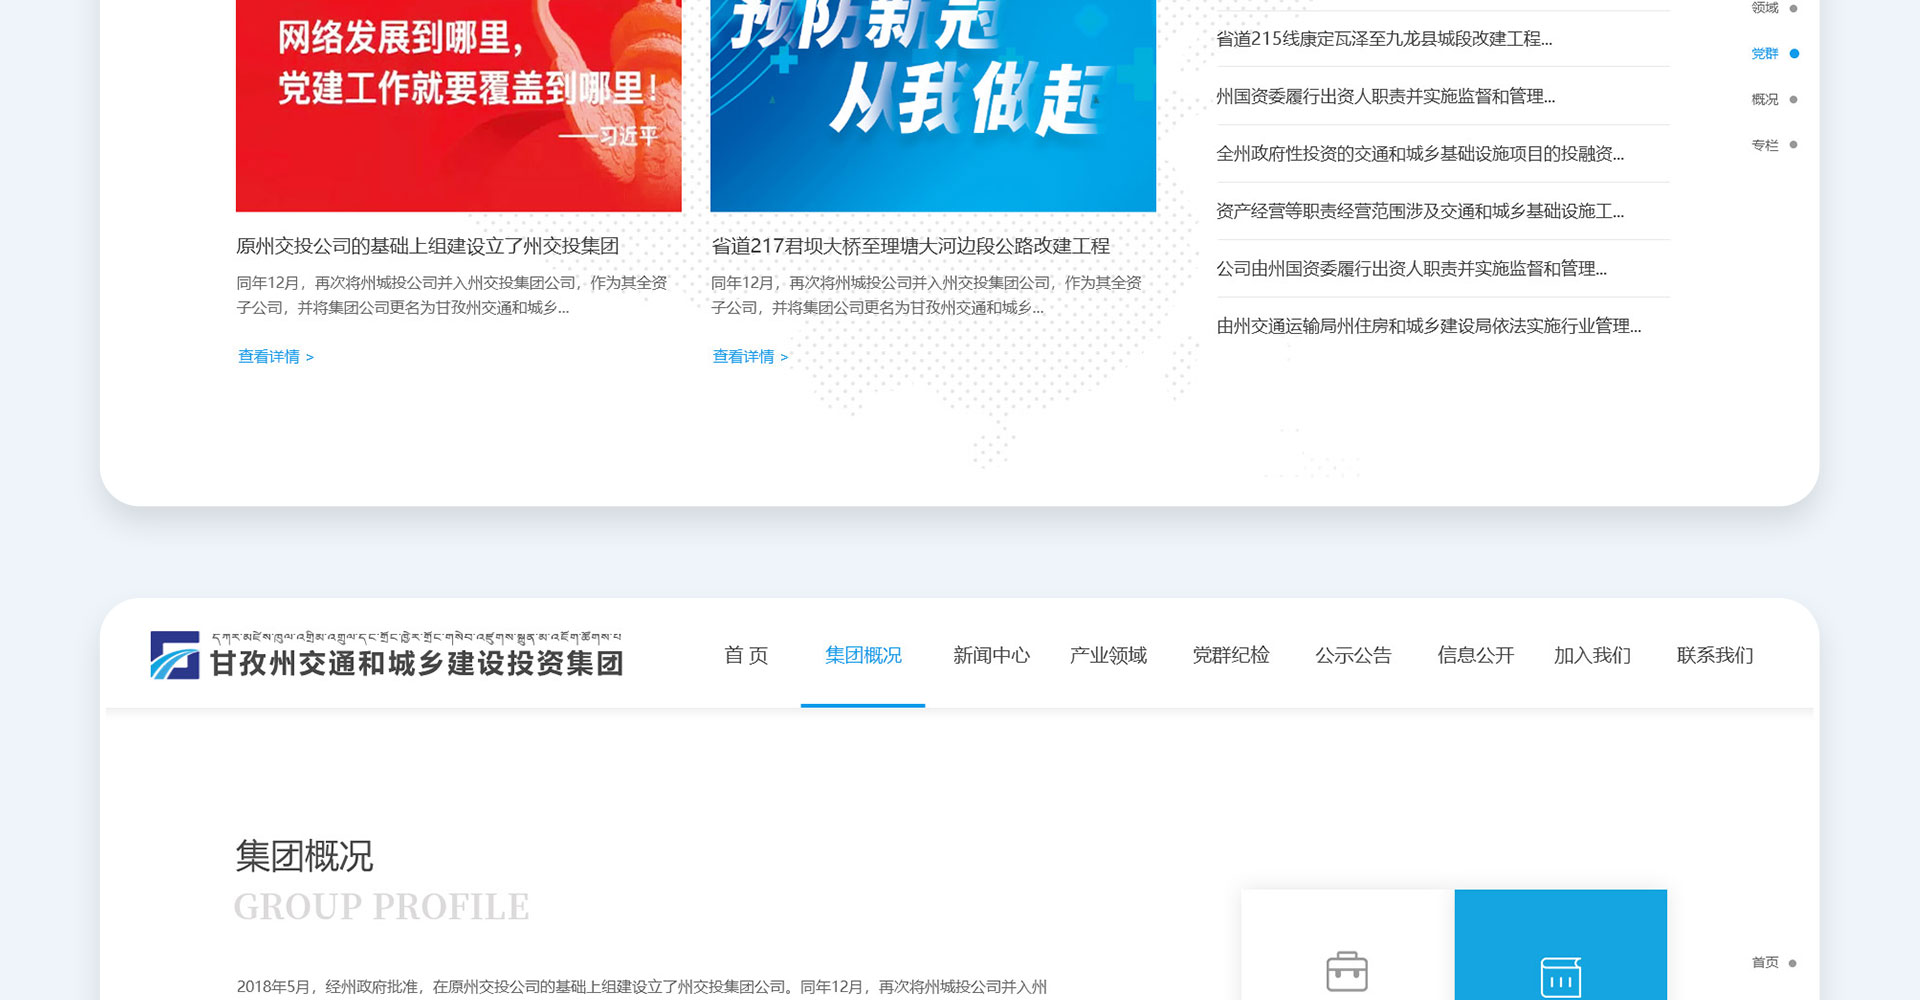Switch to the 集团概况 nav tab
The width and height of the screenshot is (1920, 1000).
pos(863,655)
